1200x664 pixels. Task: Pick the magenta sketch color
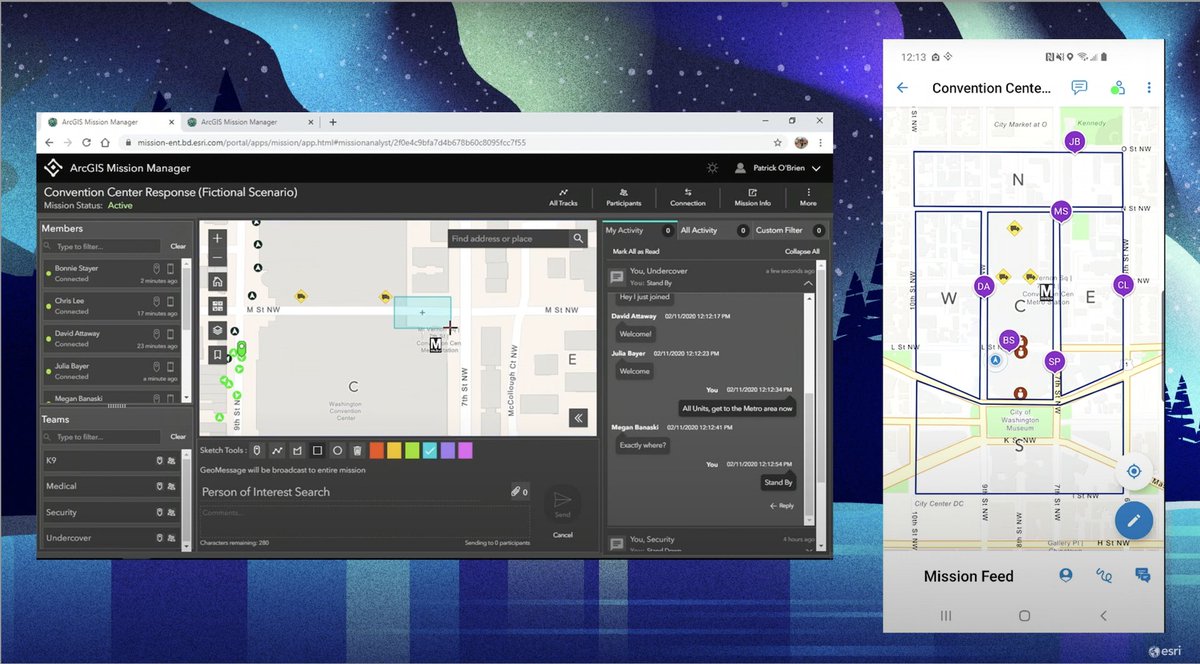click(466, 451)
